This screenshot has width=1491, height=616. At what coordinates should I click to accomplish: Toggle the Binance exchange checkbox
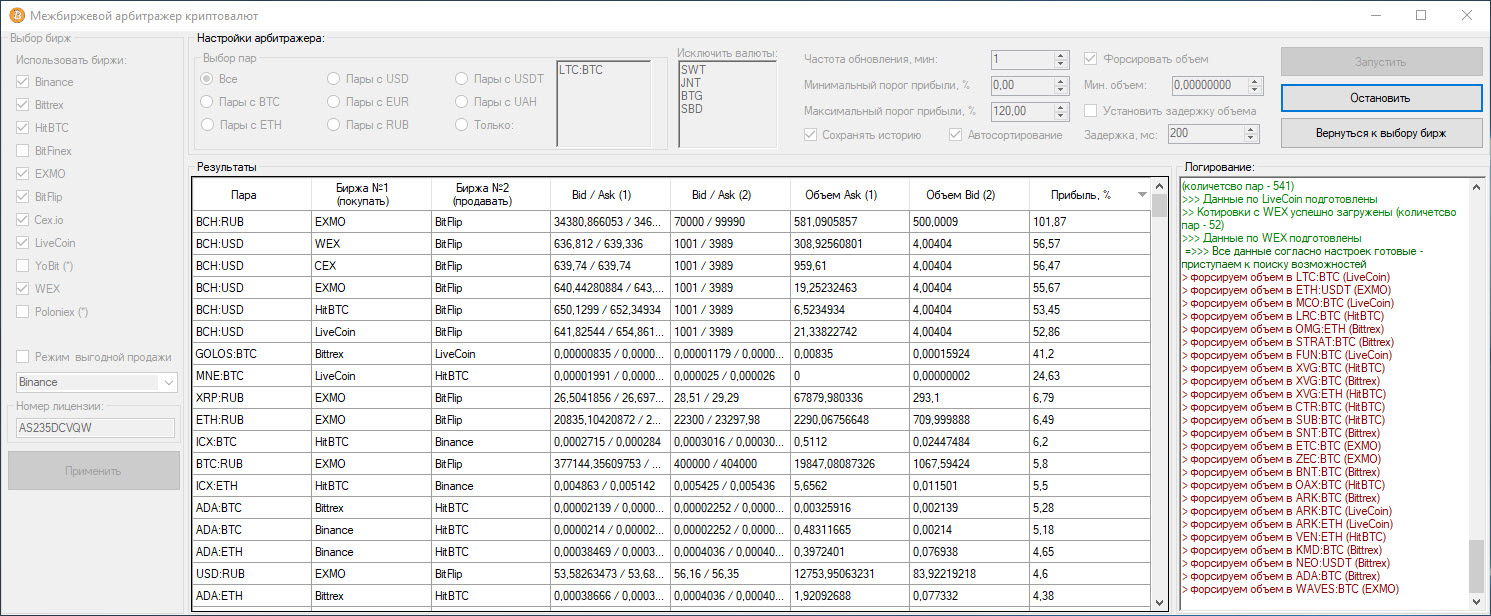click(22, 82)
